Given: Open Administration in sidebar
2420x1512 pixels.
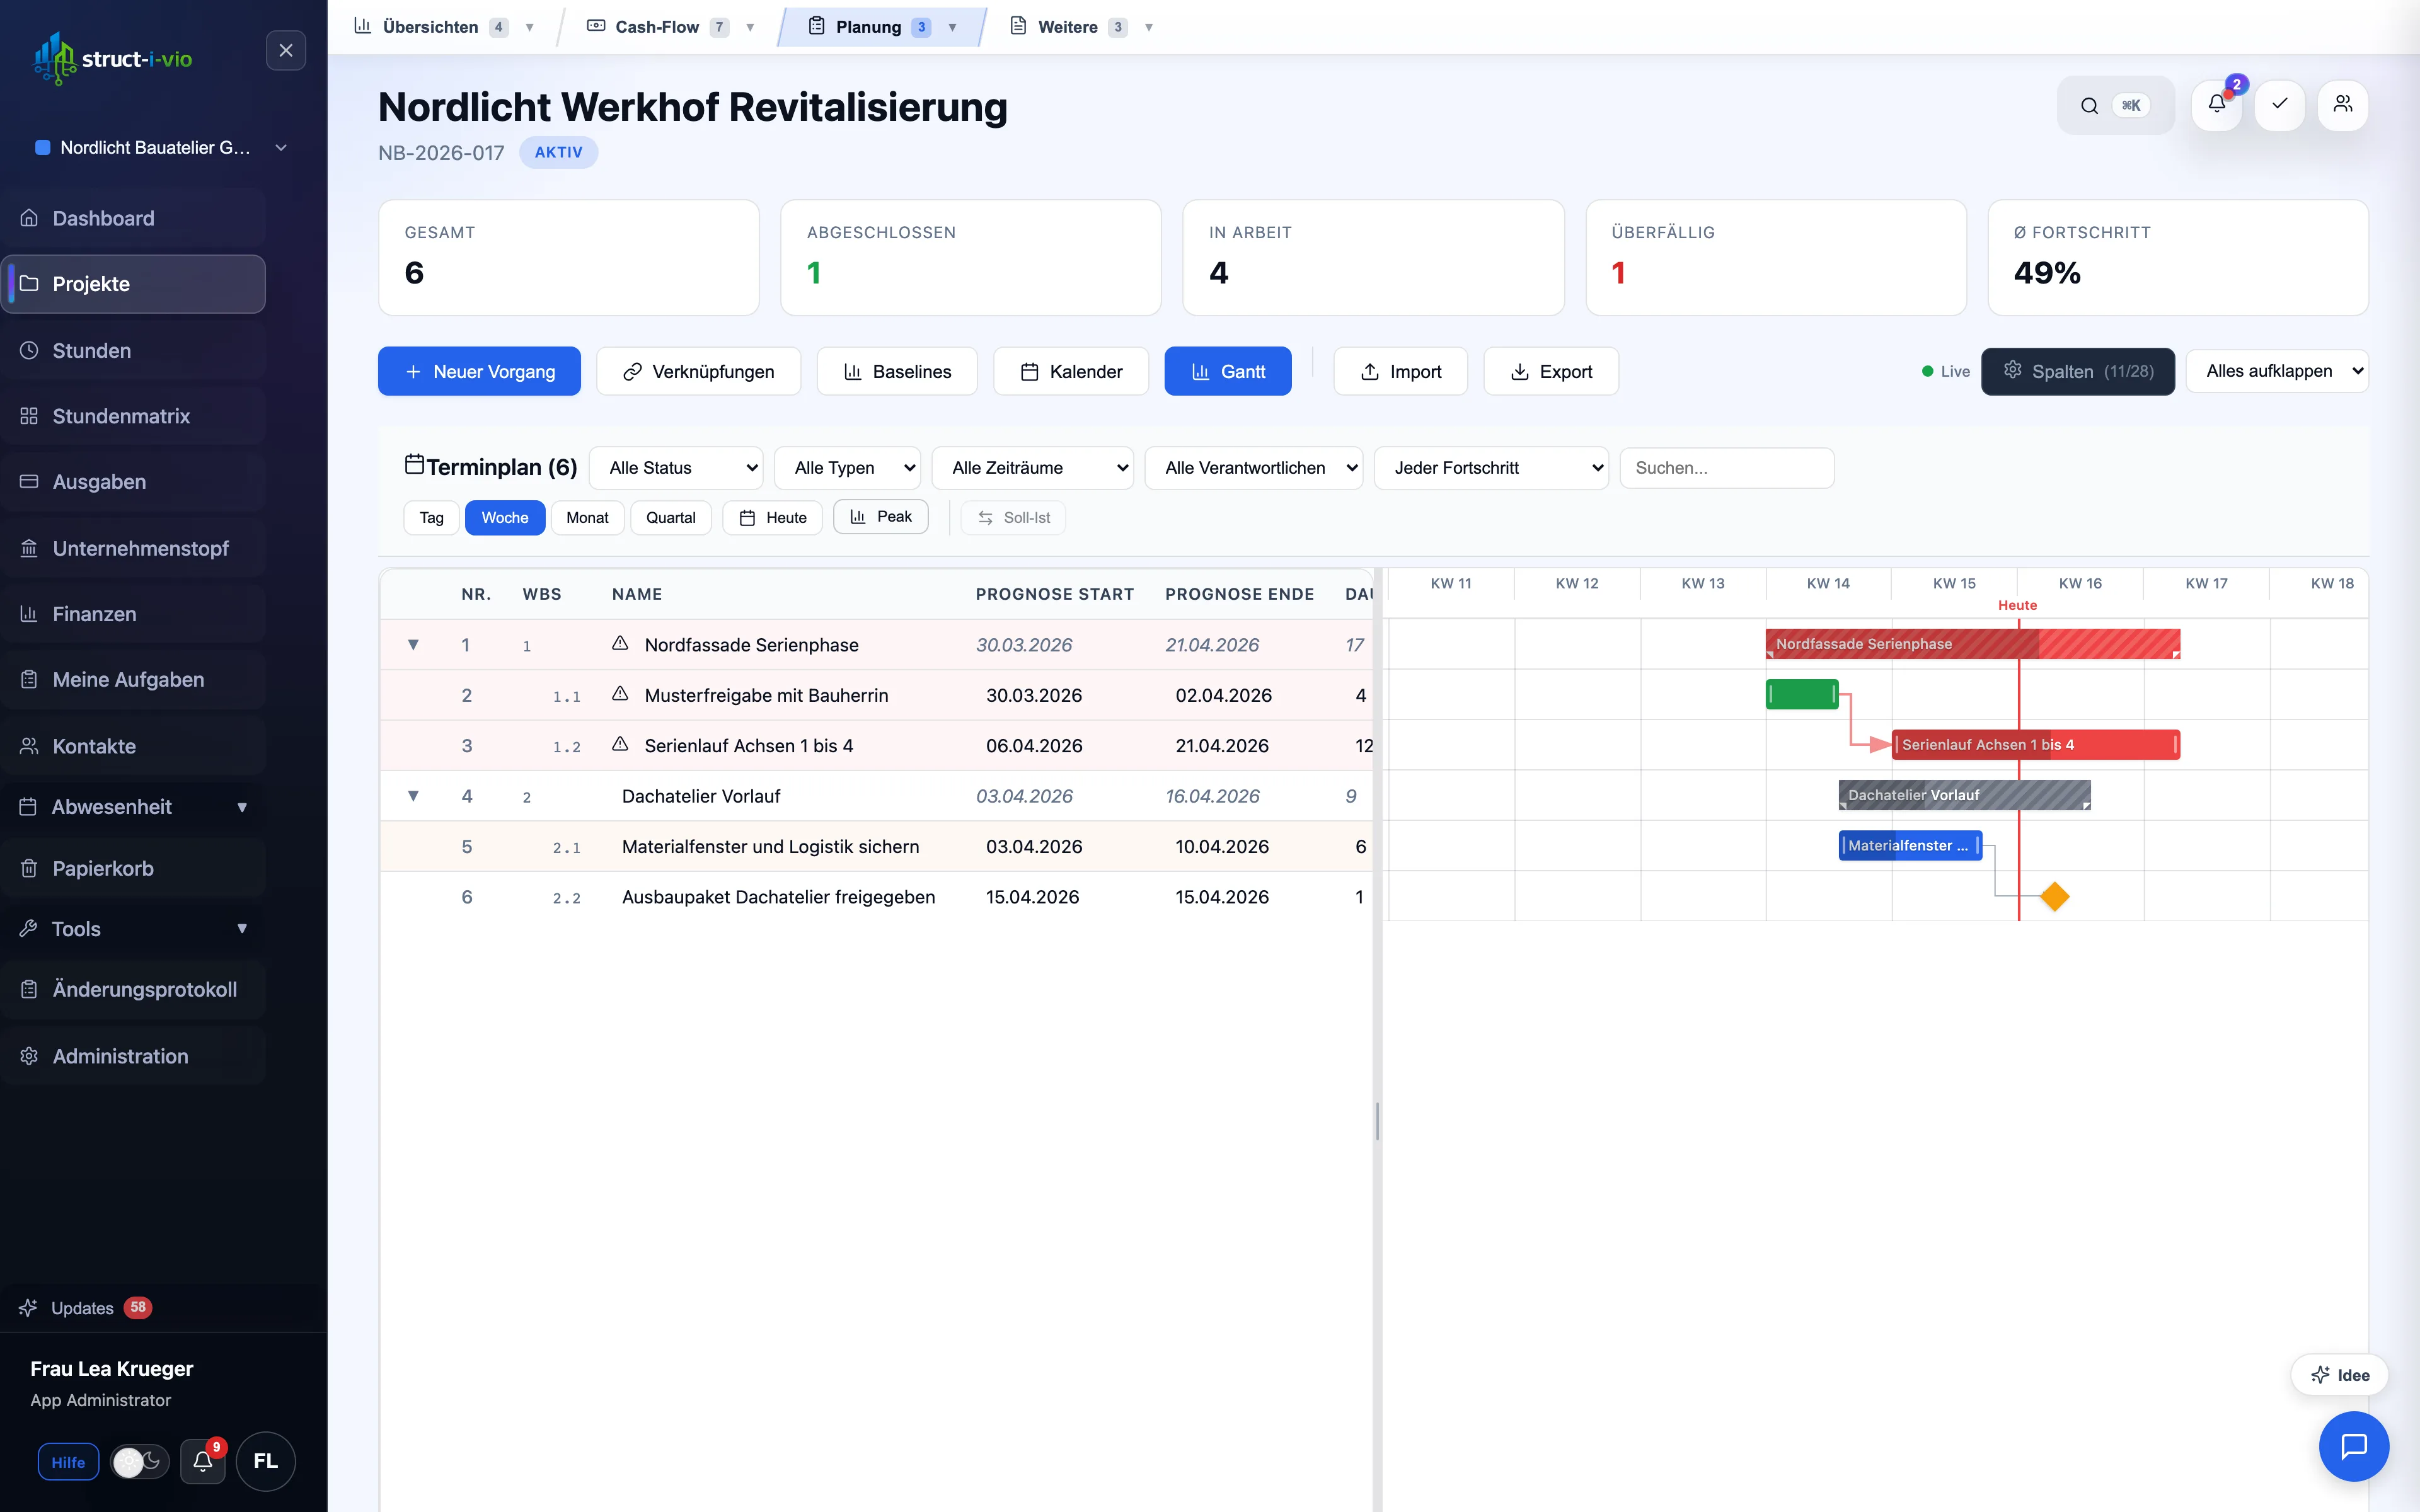Looking at the screenshot, I should [x=134, y=1056].
